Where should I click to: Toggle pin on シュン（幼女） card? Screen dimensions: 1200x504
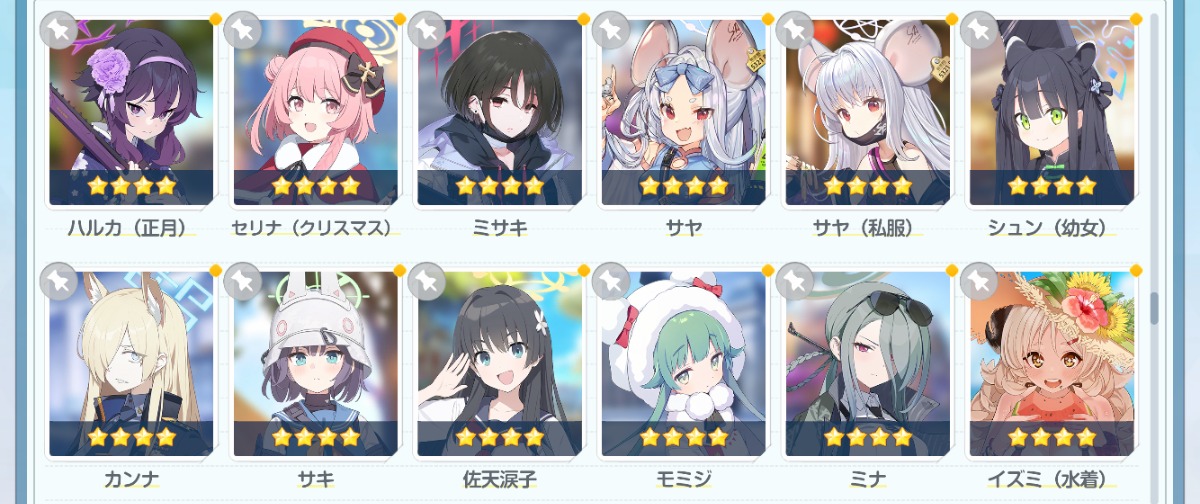pyautogui.click(x=979, y=31)
